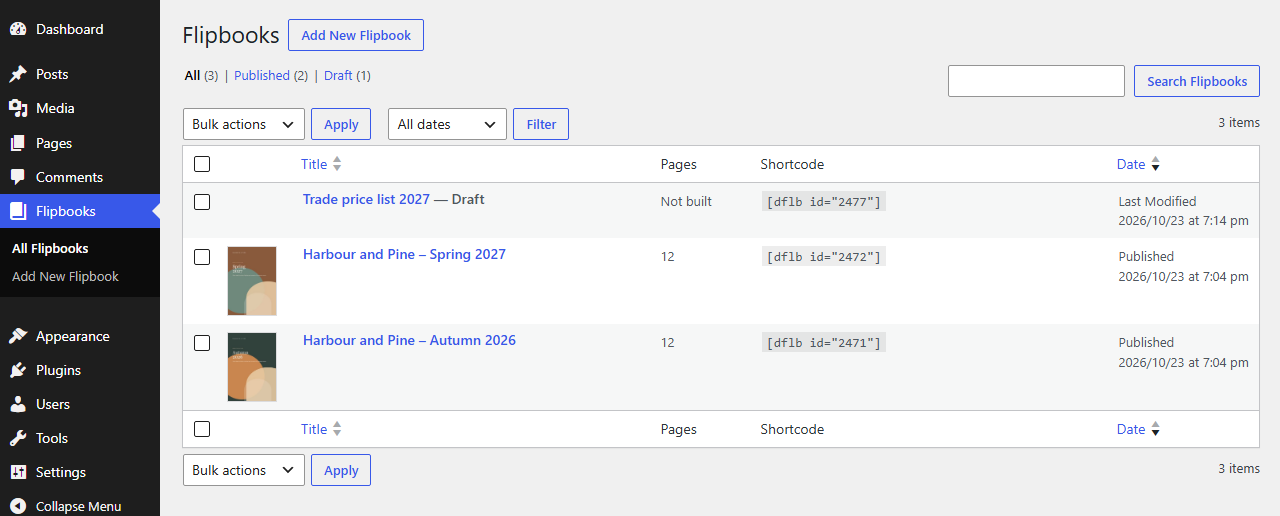1280x516 pixels.
Task: Click the Media library icon
Action: [18, 108]
